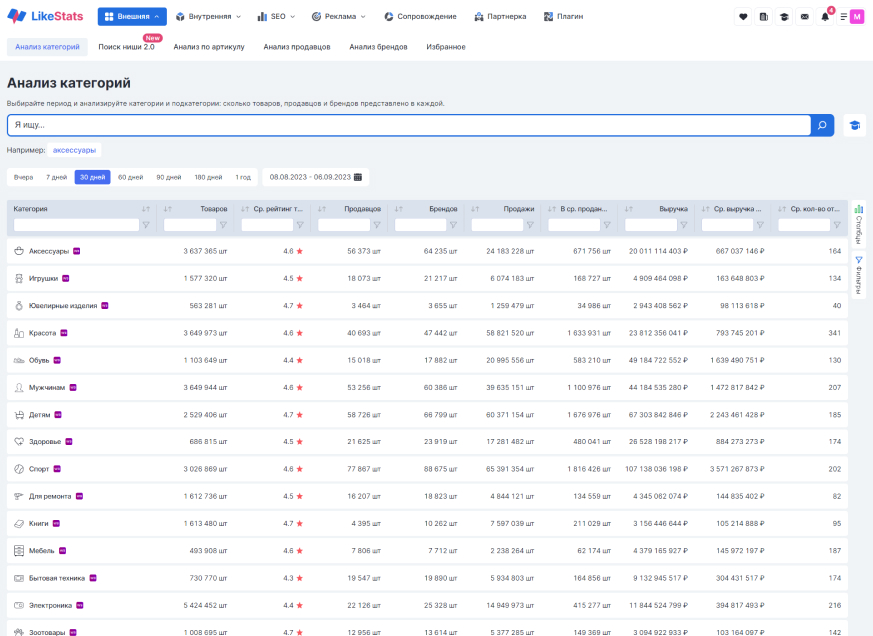The image size is (873, 636).
Task: Click the search magnifier button
Action: pos(822,125)
